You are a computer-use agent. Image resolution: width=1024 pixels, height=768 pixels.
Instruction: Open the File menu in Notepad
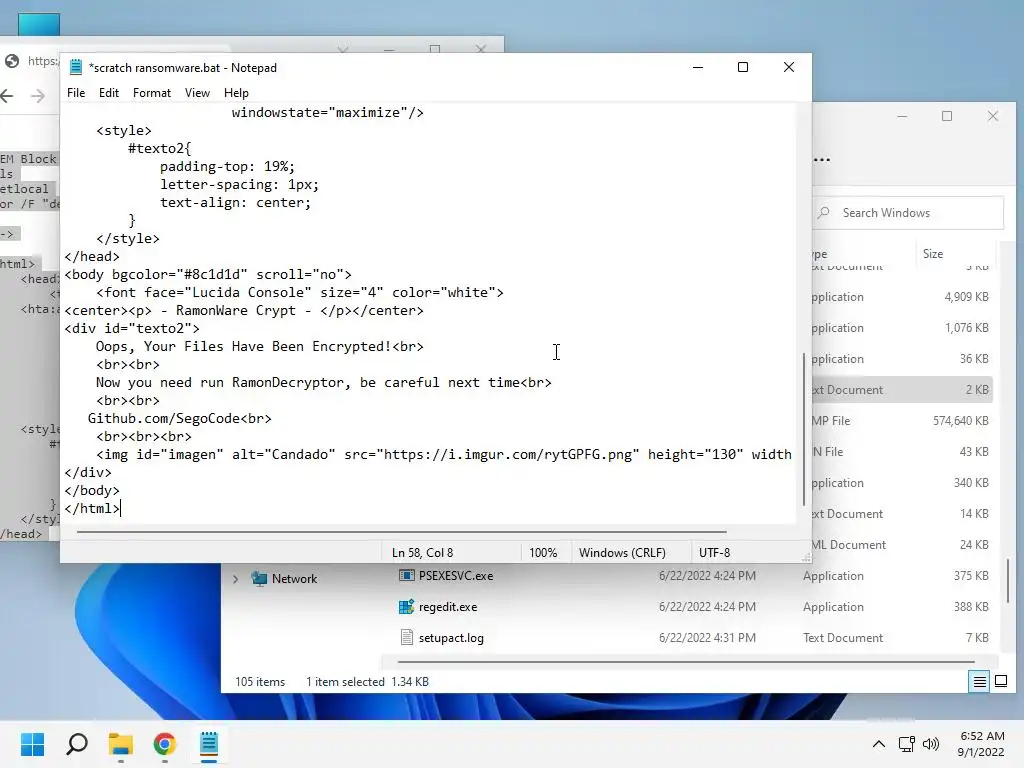click(76, 93)
